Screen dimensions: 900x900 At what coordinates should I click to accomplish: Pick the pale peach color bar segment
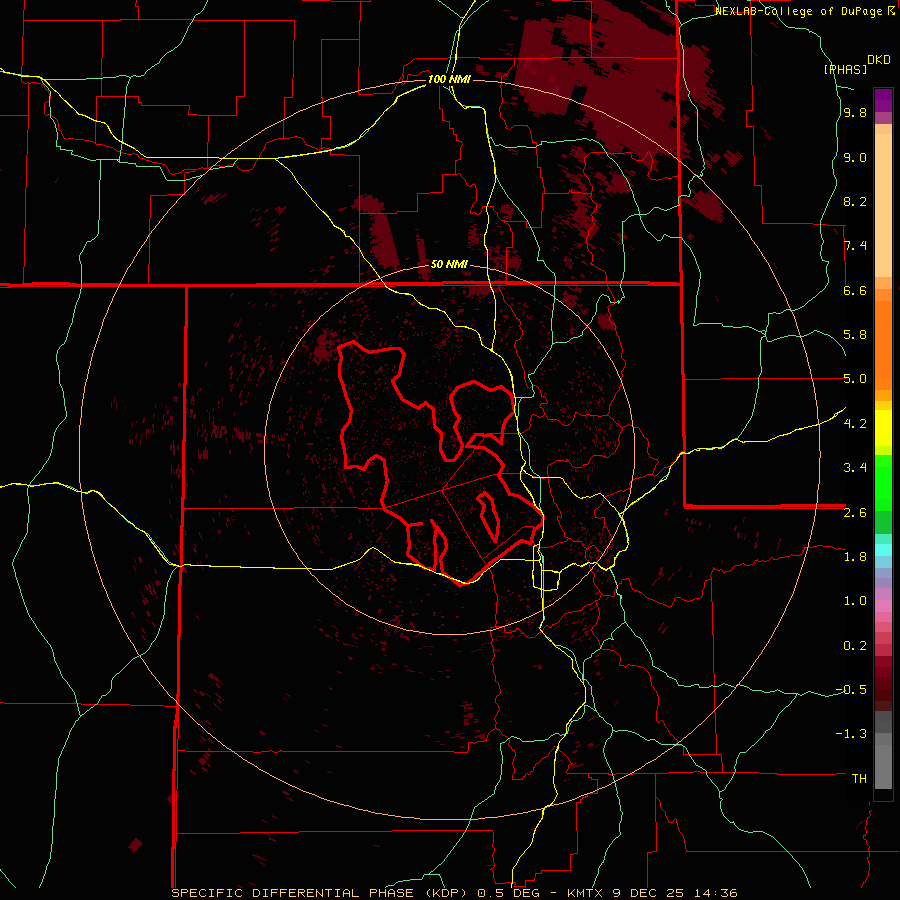[x=883, y=205]
